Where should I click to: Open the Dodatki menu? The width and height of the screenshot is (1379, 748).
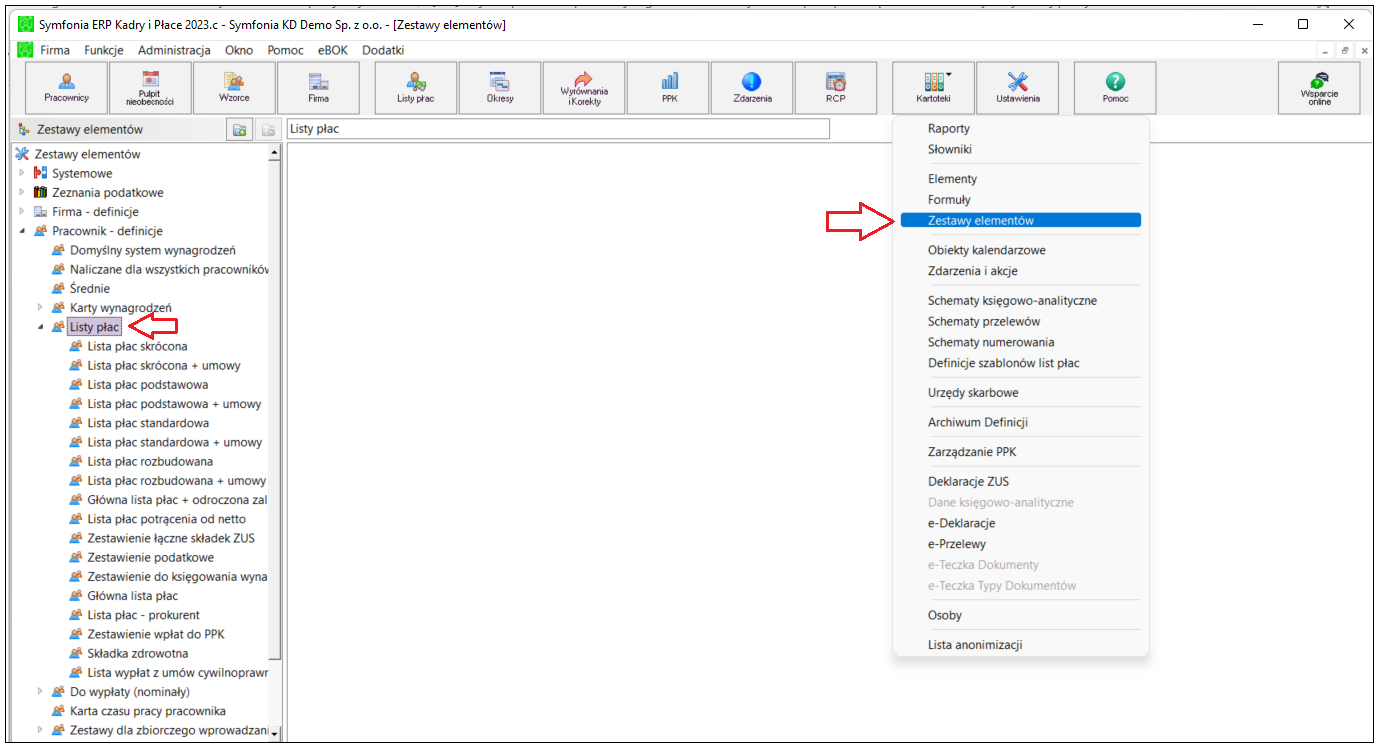pyautogui.click(x=383, y=50)
